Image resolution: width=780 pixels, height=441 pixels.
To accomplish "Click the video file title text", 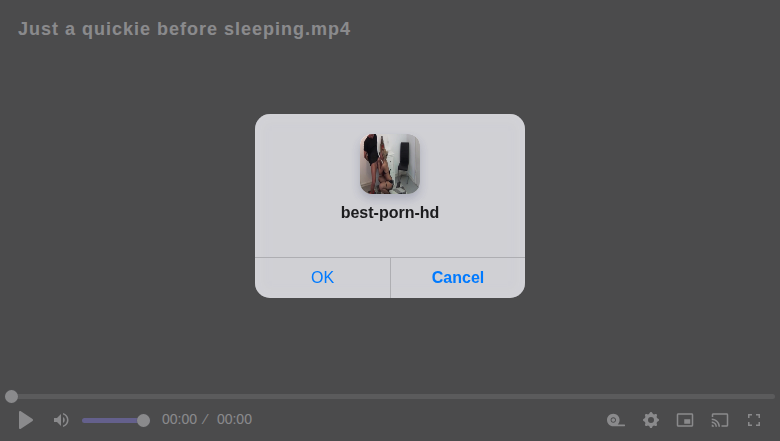I will pos(184,29).
